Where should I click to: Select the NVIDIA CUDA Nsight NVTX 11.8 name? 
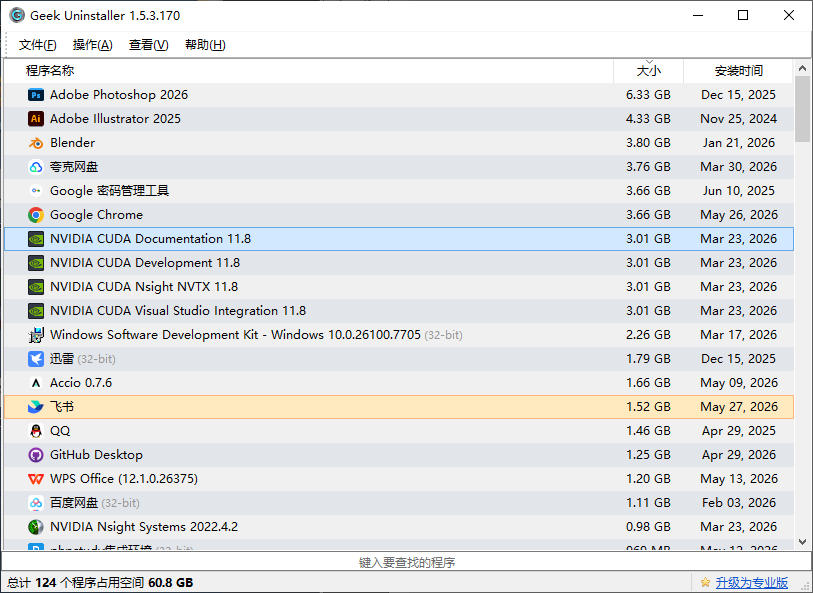pos(144,287)
